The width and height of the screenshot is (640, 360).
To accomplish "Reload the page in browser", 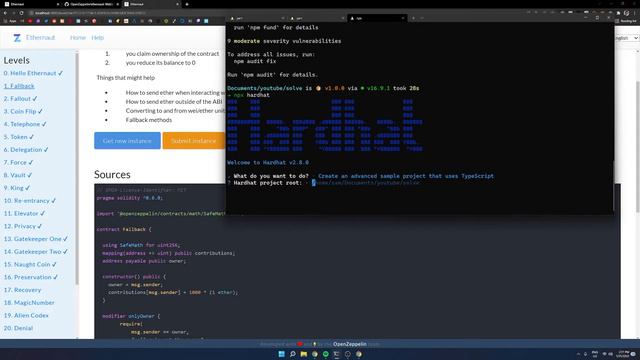I will click(x=21, y=13).
